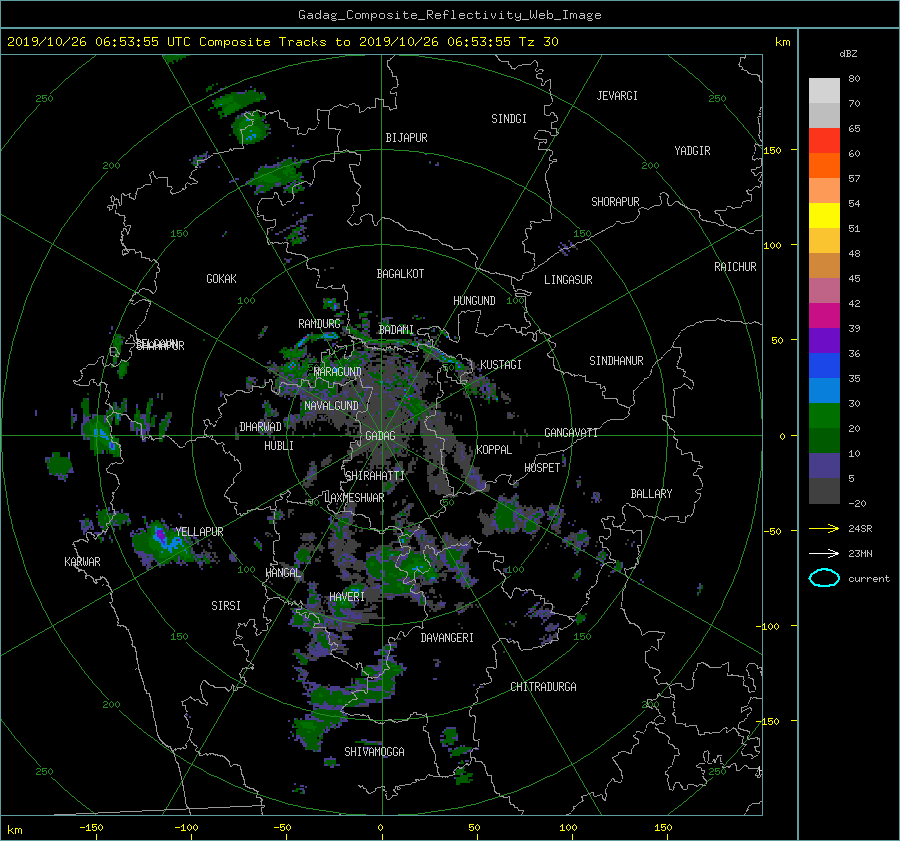Click the cyan current-track ellipse icon
Viewport: 900px width, 841px height.
click(x=824, y=578)
